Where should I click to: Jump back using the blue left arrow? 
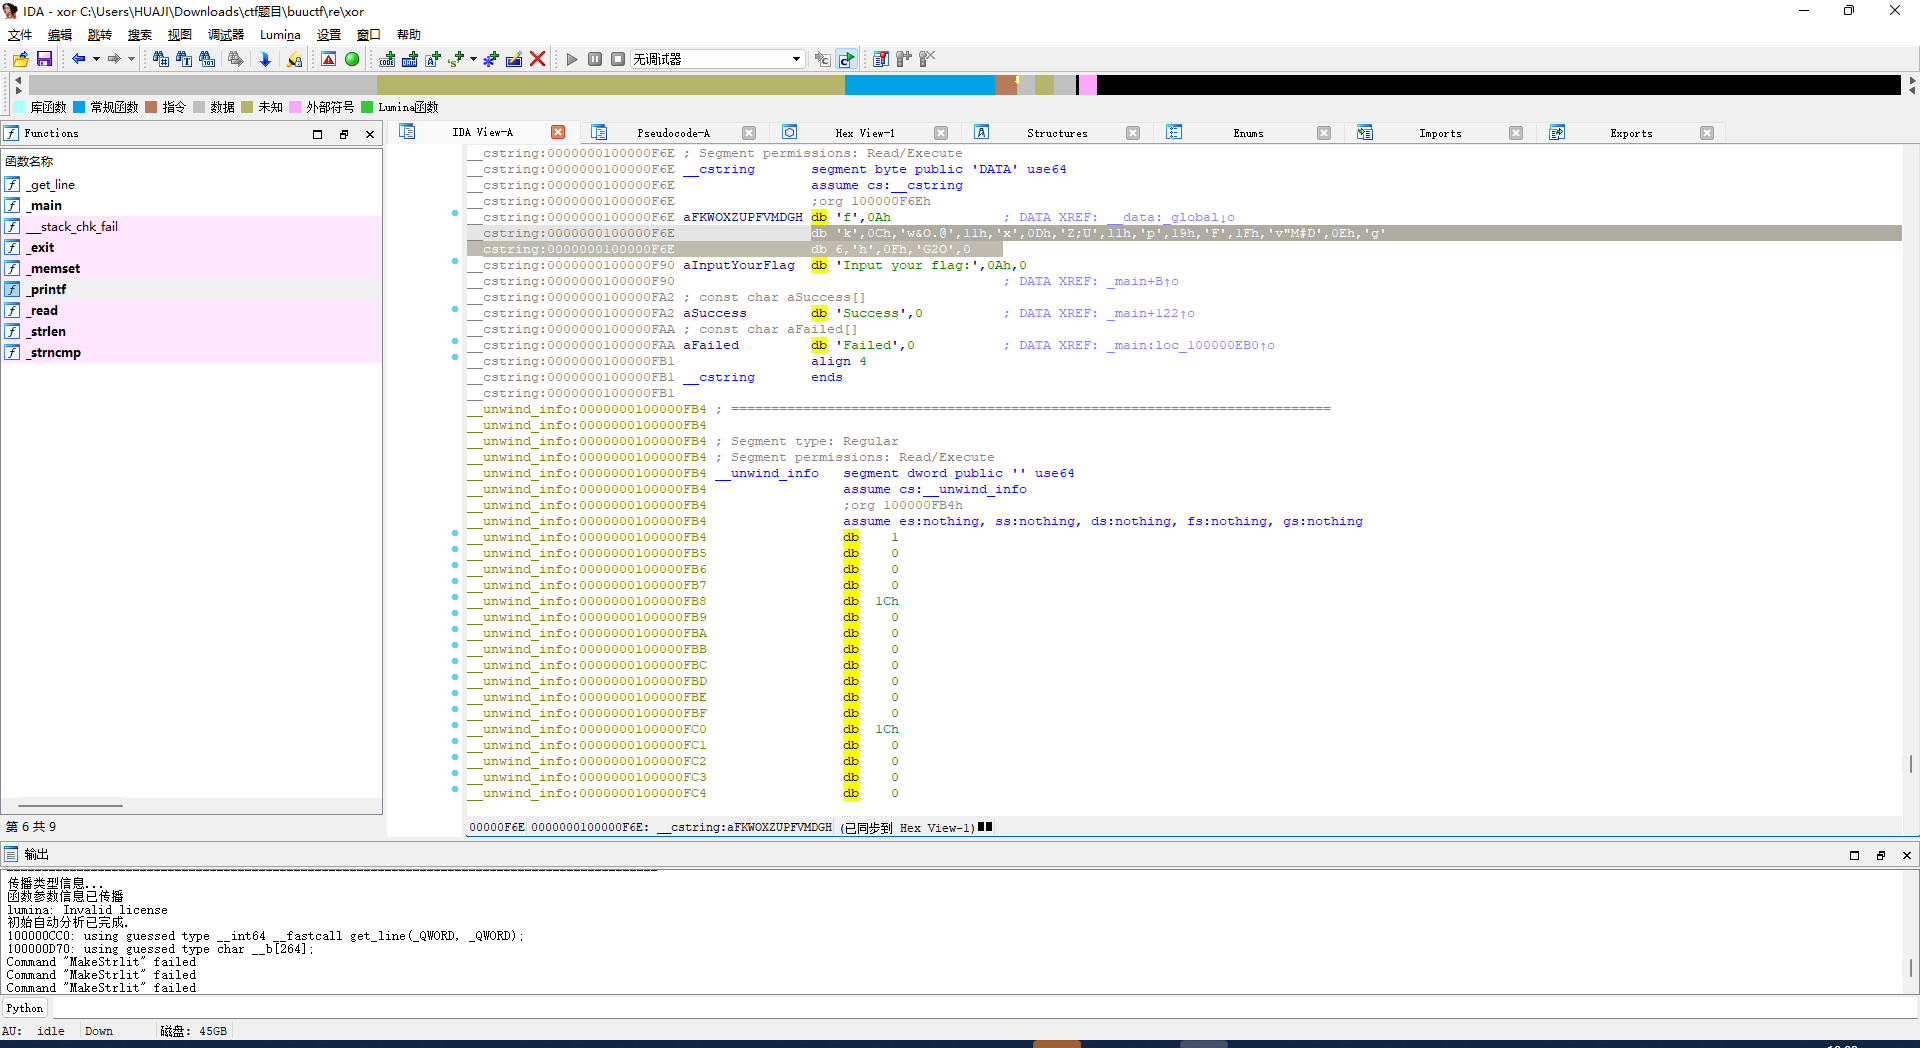(x=78, y=59)
